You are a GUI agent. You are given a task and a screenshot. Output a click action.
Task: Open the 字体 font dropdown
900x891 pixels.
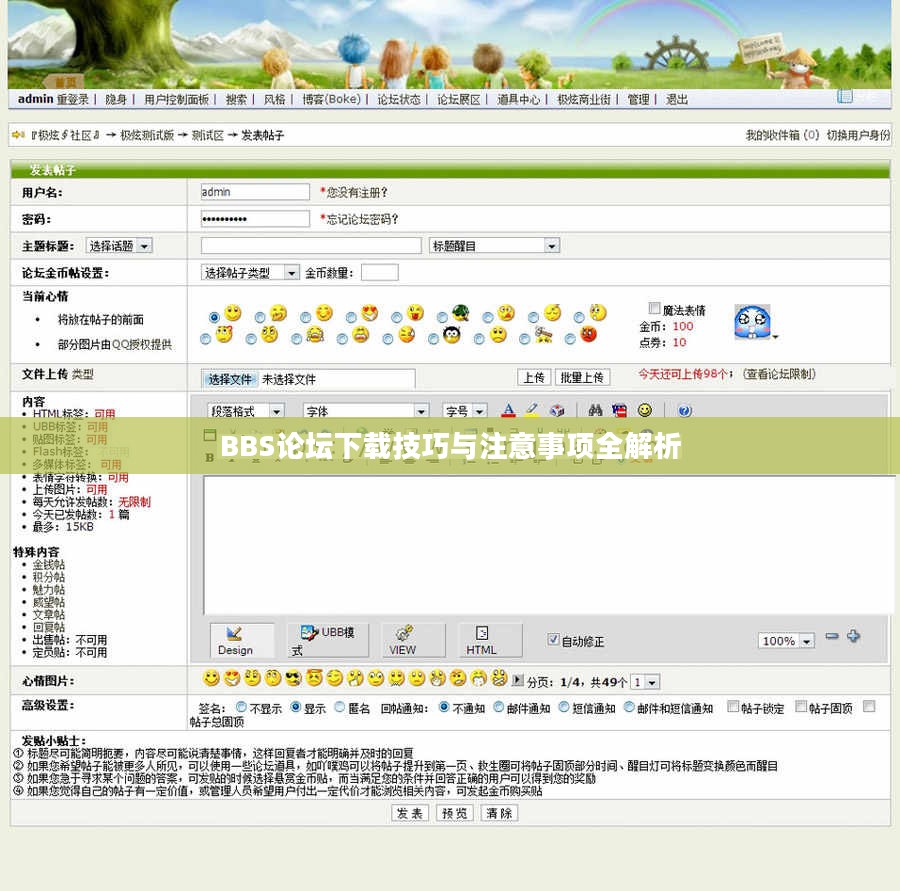point(366,411)
